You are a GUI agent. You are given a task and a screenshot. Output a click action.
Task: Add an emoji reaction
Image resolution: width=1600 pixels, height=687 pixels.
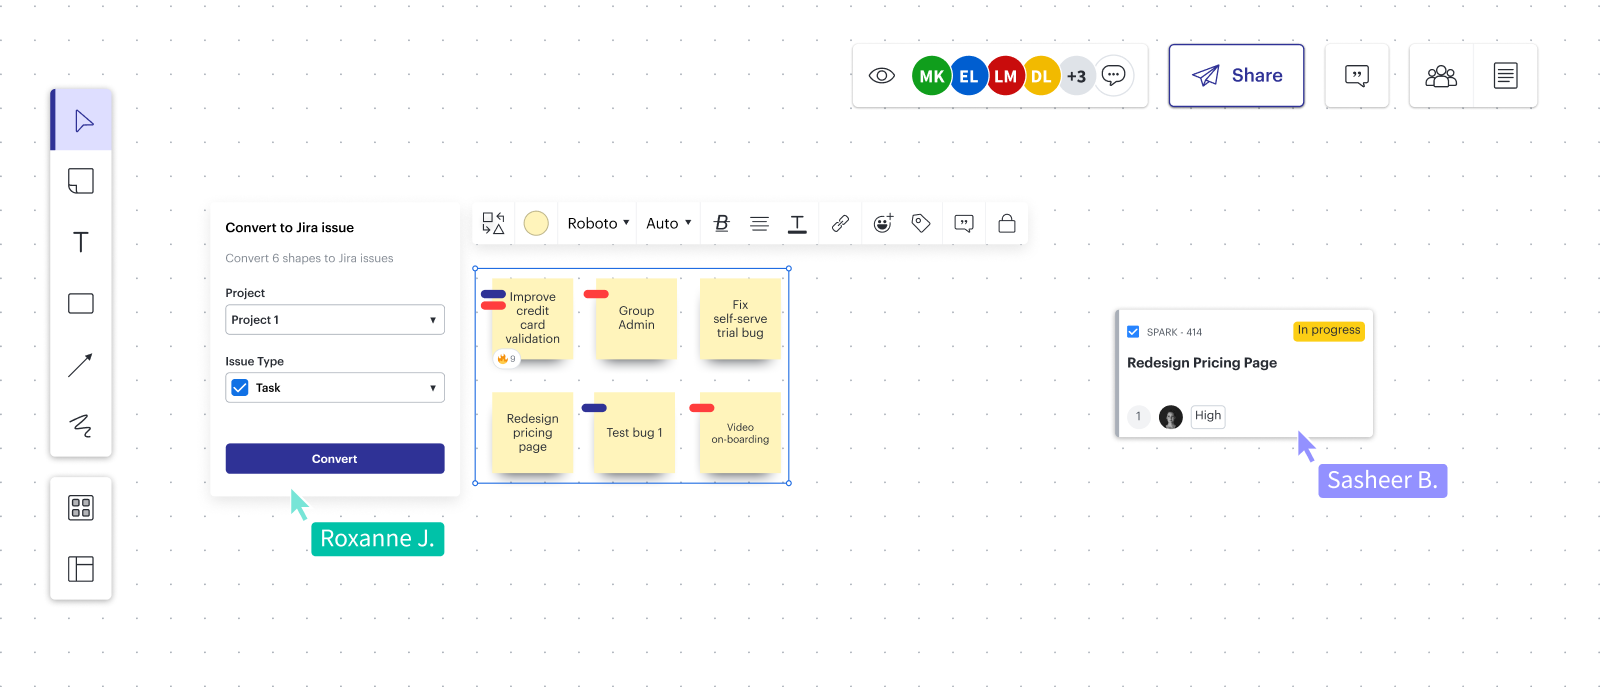click(x=883, y=223)
